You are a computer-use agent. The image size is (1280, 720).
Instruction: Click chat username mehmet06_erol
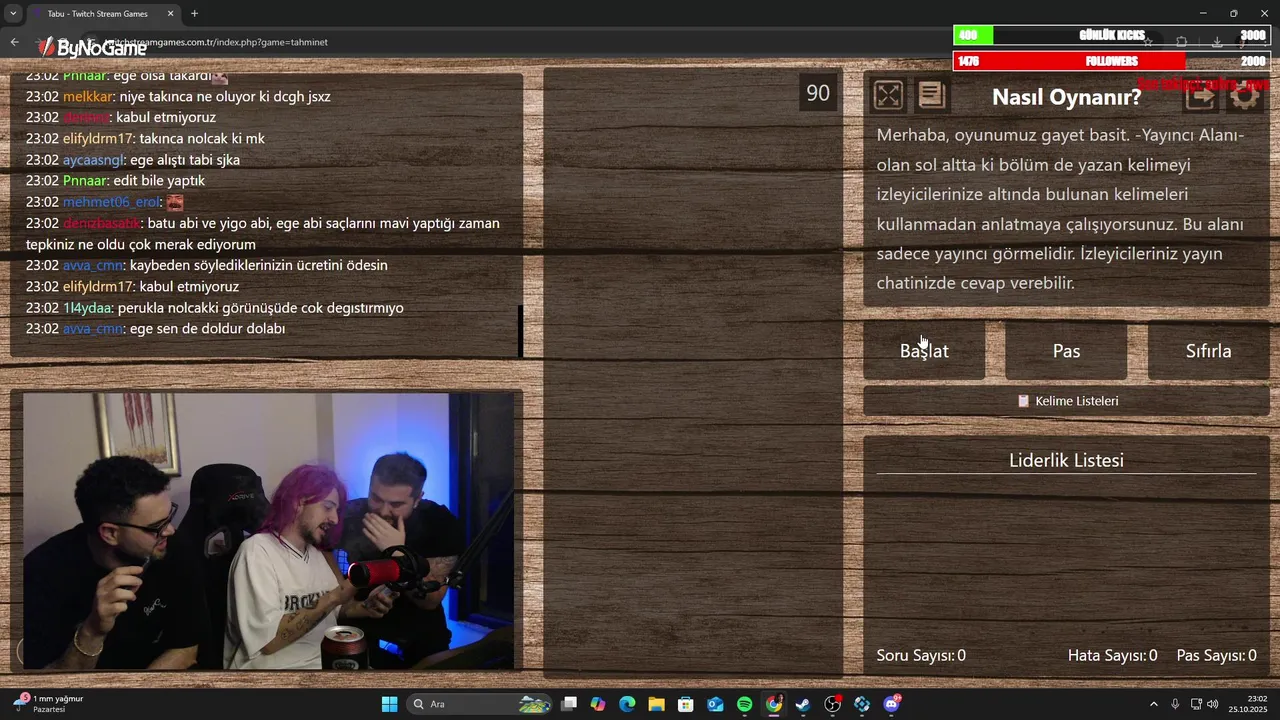pyautogui.click(x=110, y=202)
